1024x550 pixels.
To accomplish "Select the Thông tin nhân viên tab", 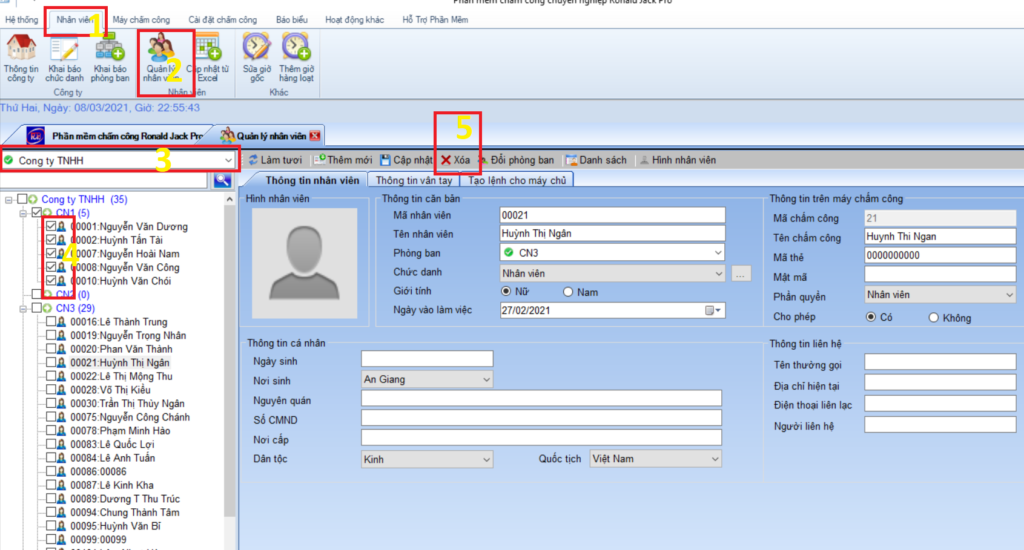I will coord(312,180).
